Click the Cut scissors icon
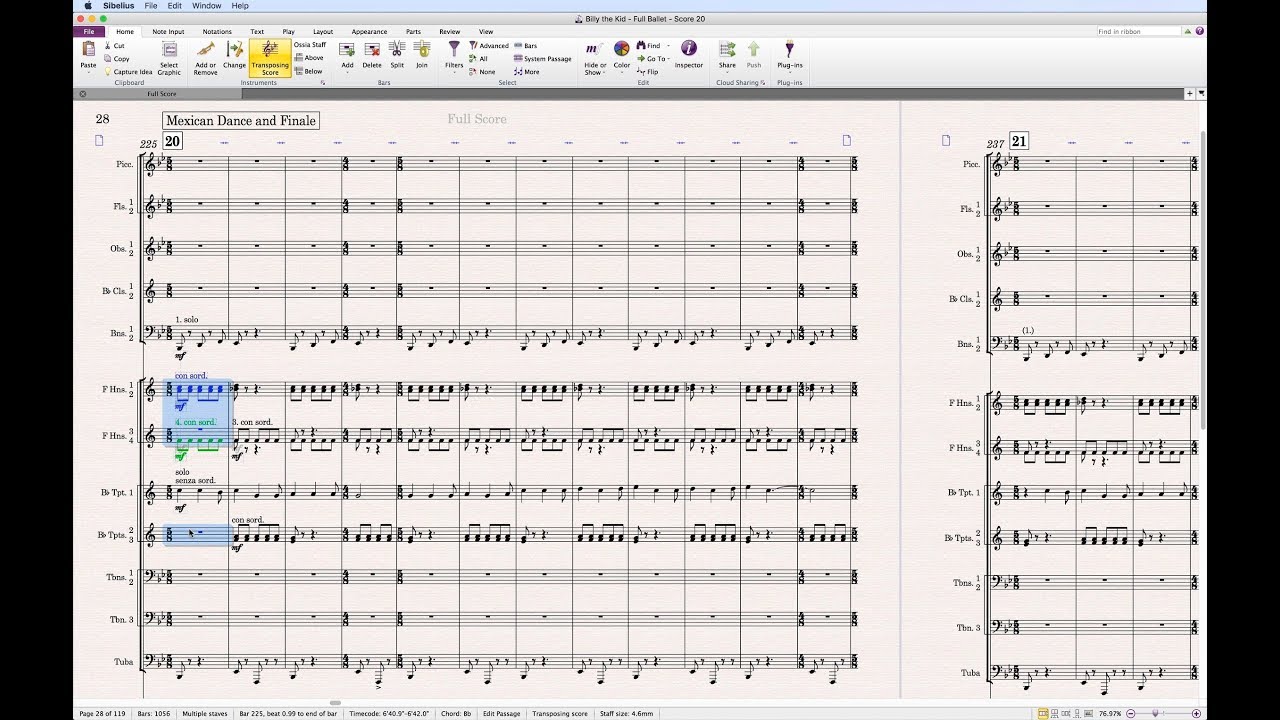The image size is (1280, 720). 108,45
